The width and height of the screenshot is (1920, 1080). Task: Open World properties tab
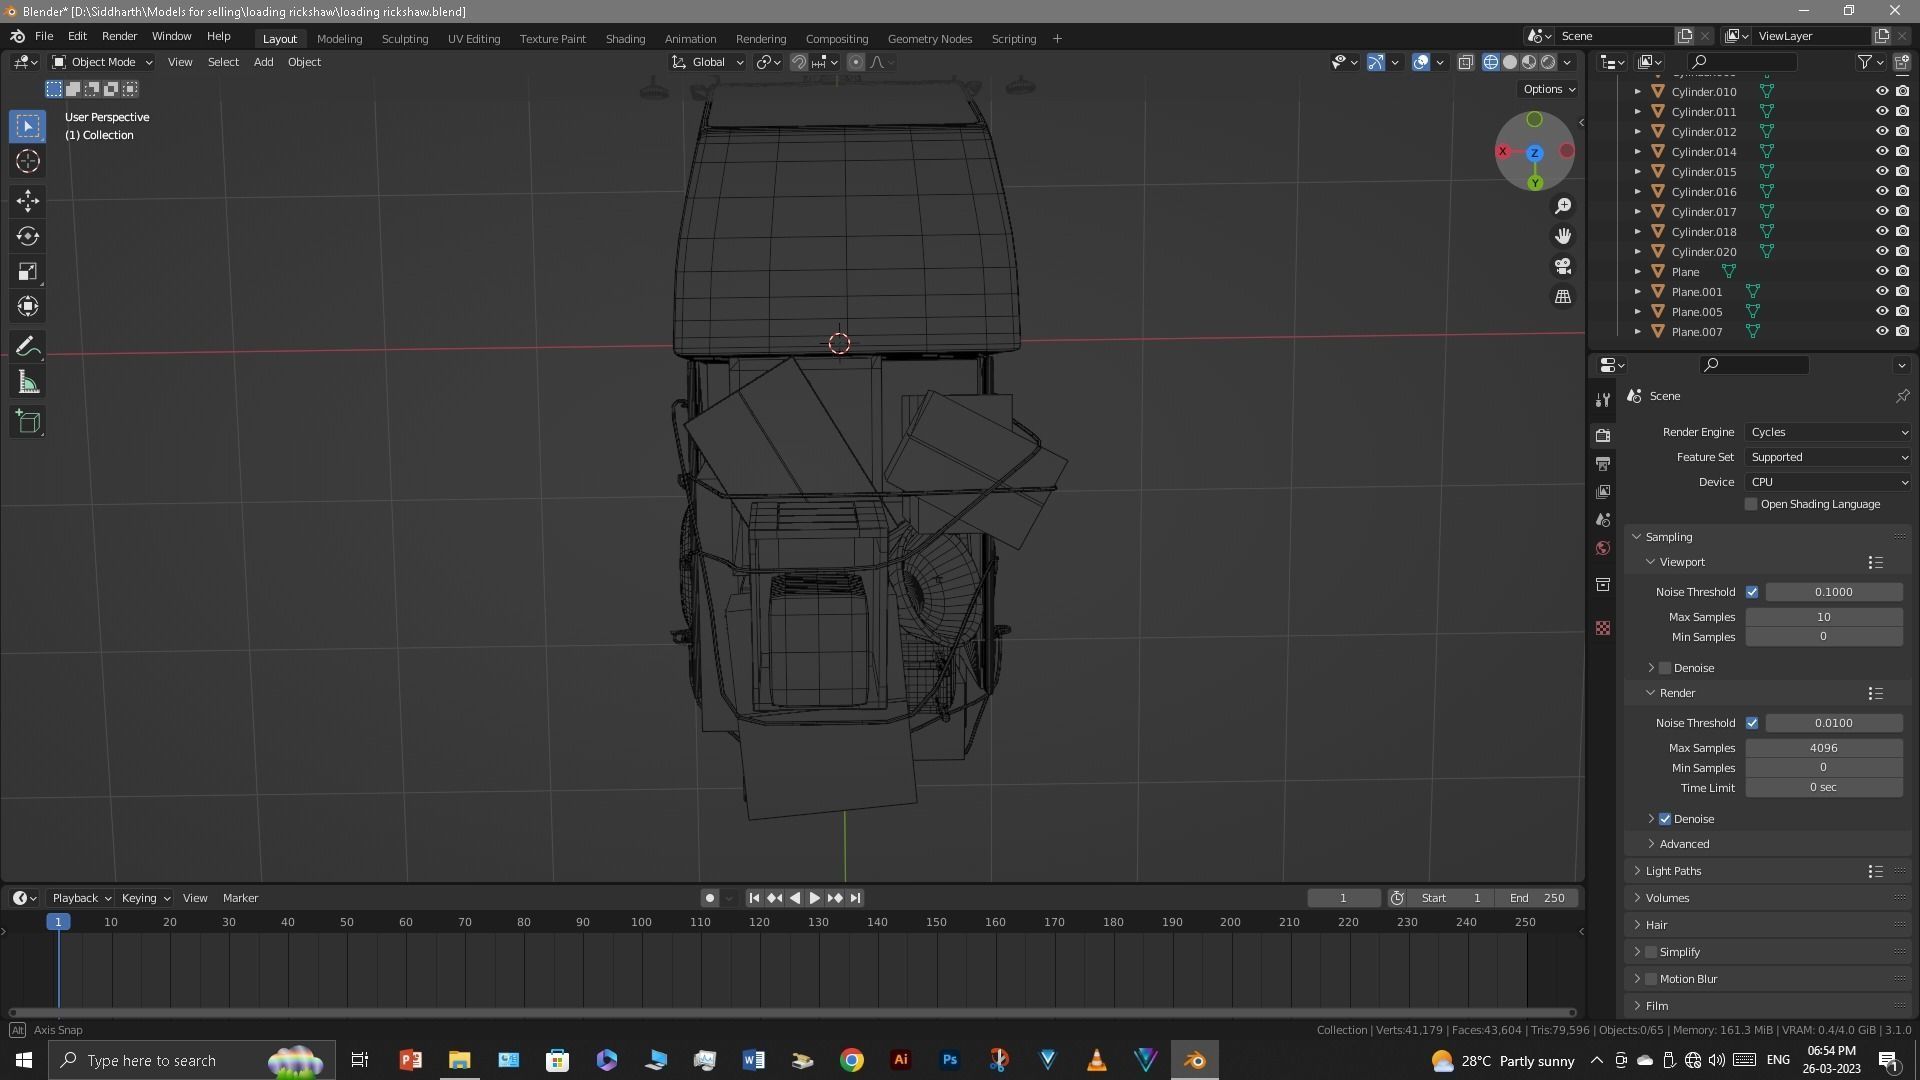pyautogui.click(x=1603, y=548)
